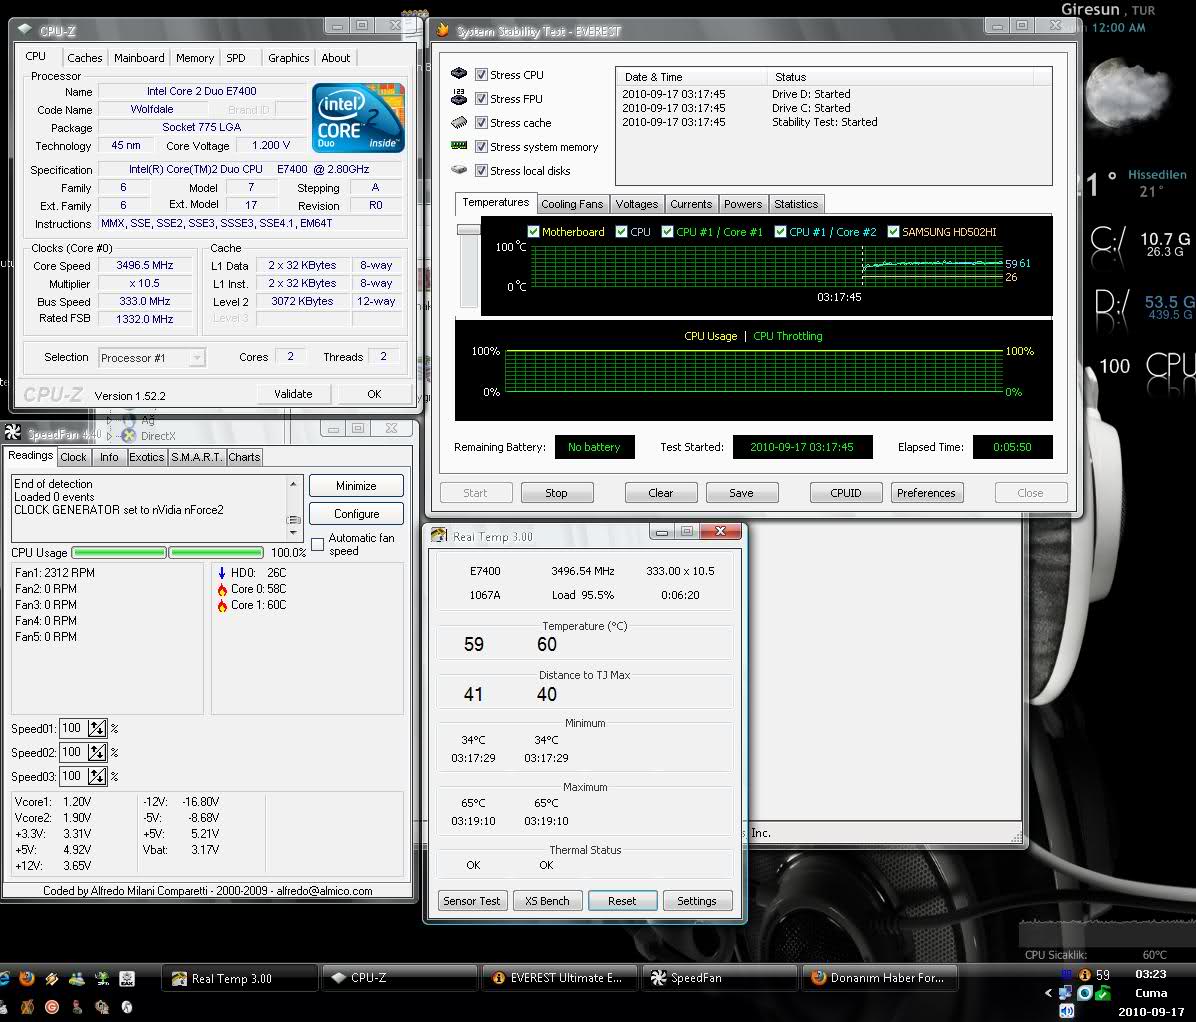Expand hidden system tray icons arrow
1196x1022 pixels.
1048,992
